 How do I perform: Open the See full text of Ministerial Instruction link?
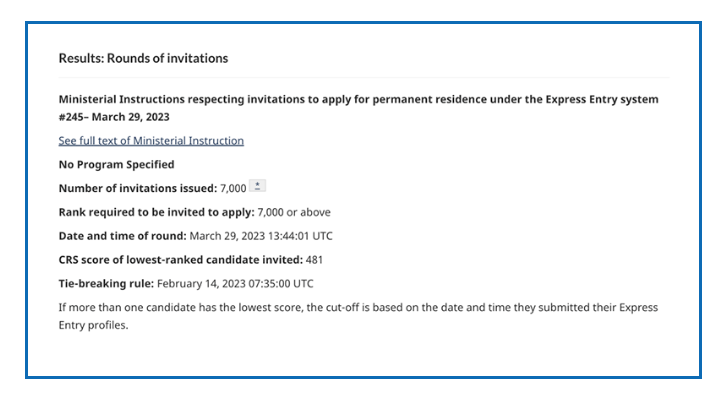click(x=151, y=141)
